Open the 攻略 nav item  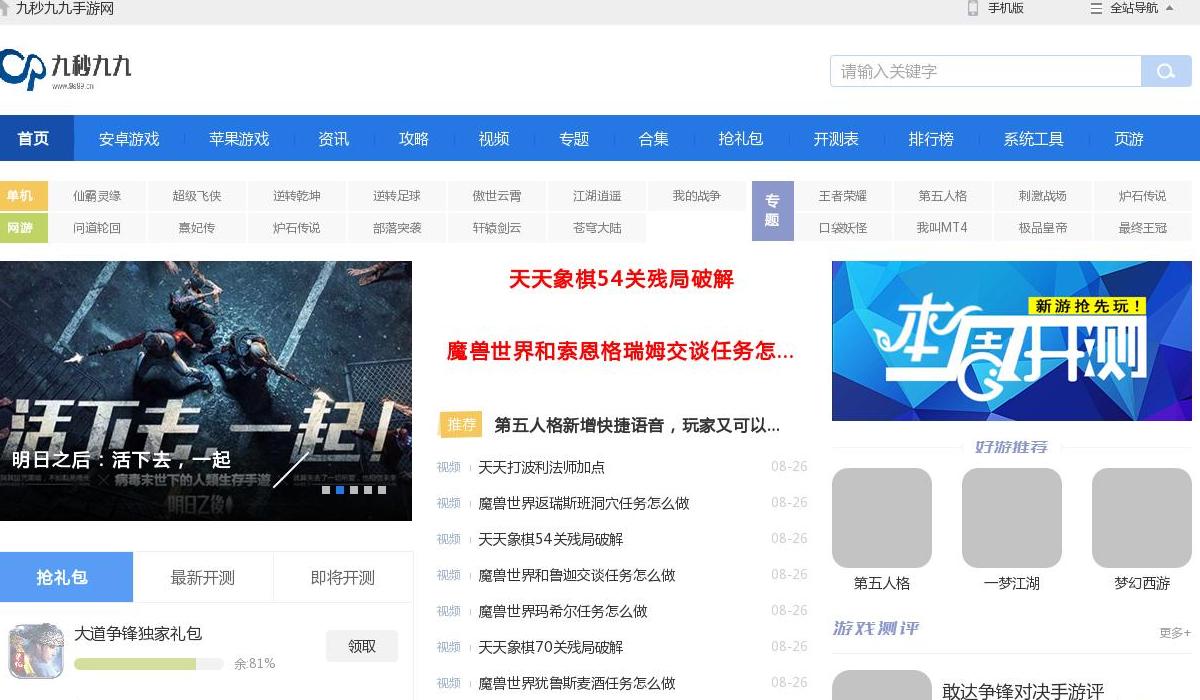[414, 139]
